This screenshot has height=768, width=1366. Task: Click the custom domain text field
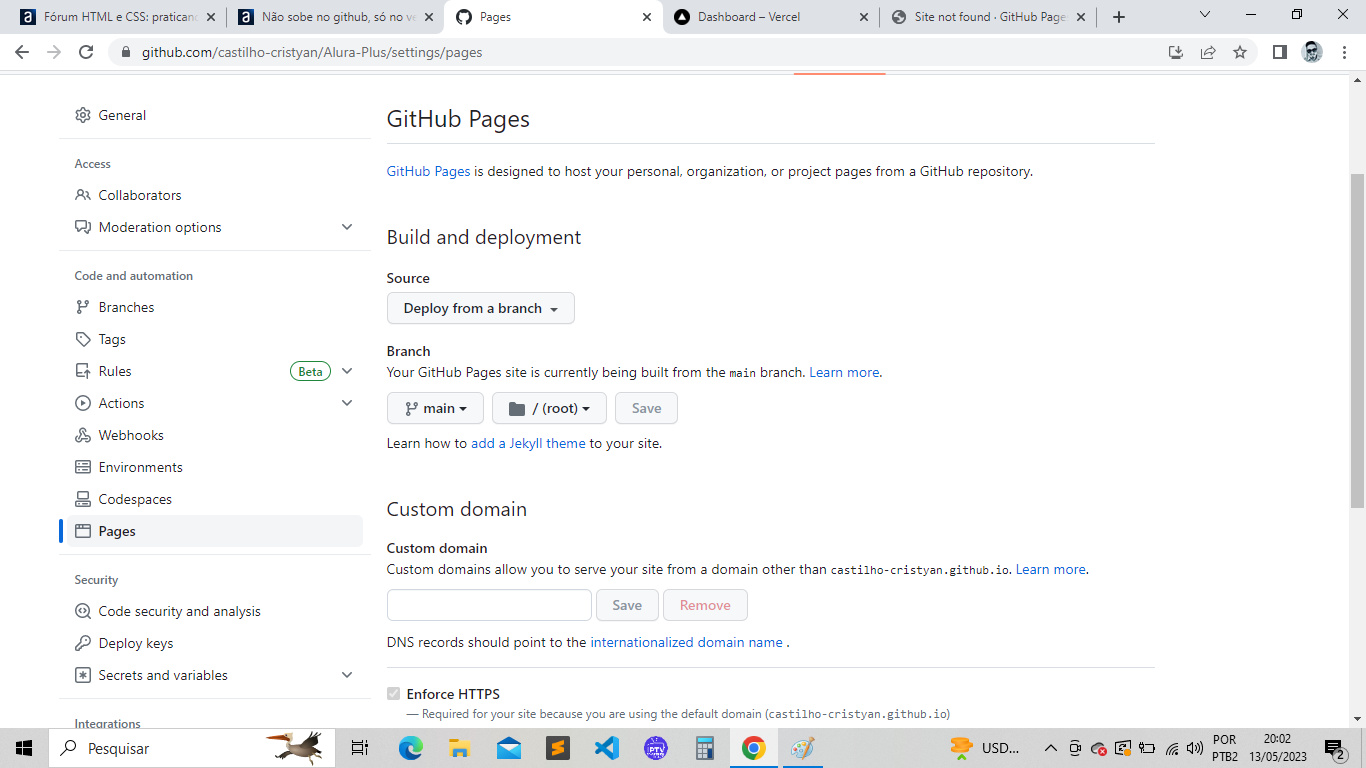pyautogui.click(x=490, y=605)
